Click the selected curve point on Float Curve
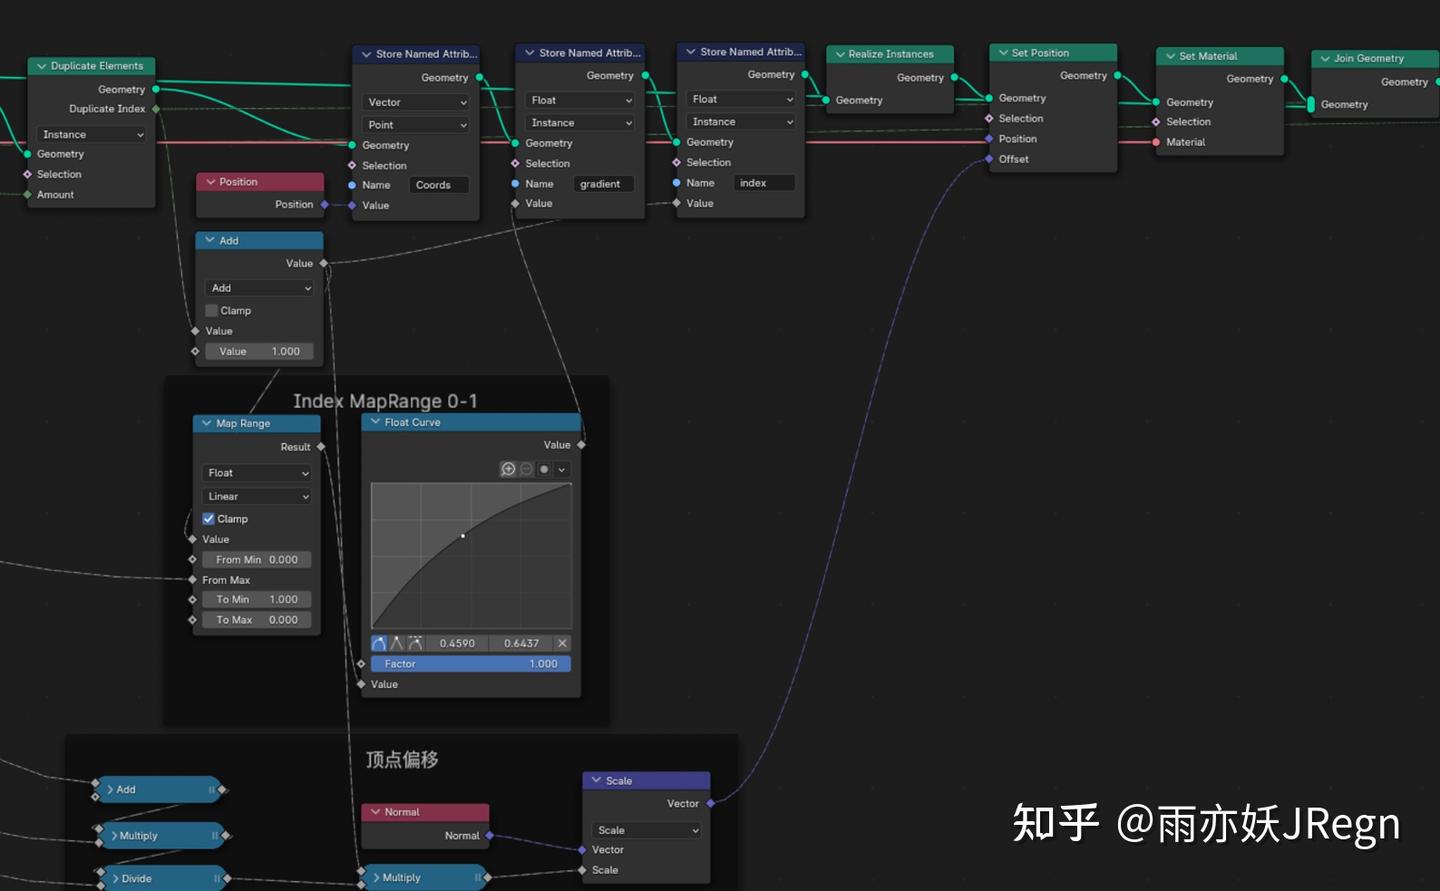The width and height of the screenshot is (1440, 891). [462, 536]
